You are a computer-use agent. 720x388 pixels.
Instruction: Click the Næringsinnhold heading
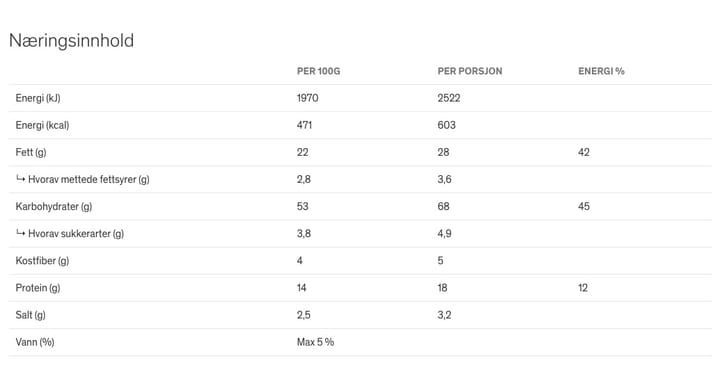click(72, 41)
